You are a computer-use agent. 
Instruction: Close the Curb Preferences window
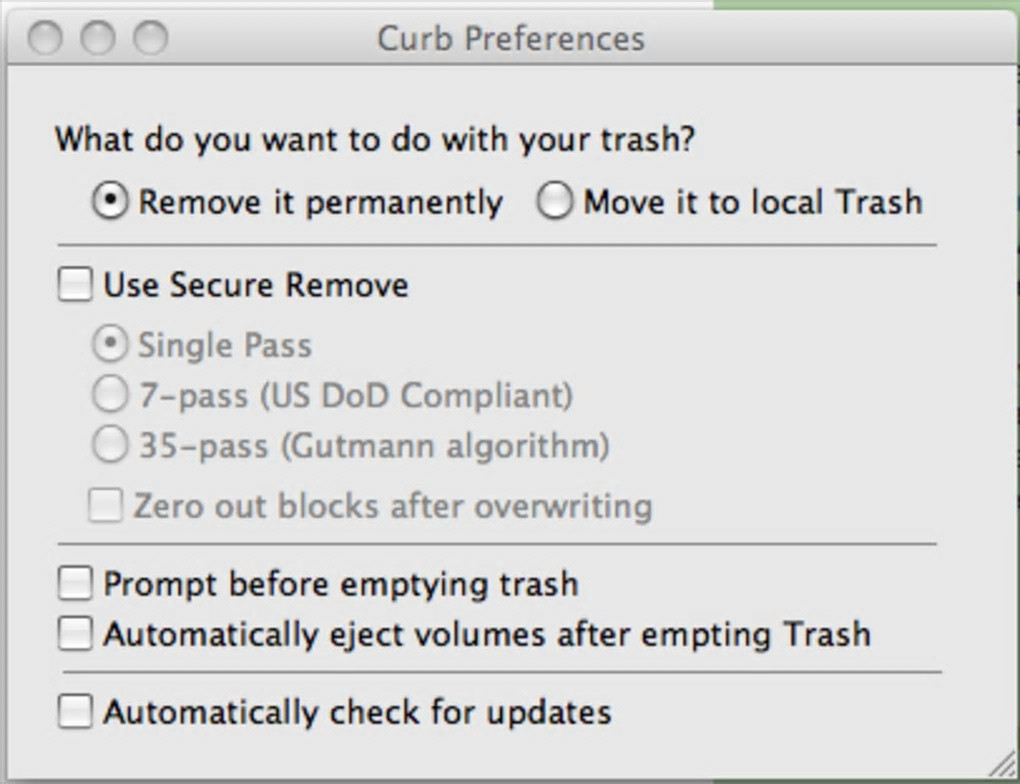click(x=45, y=39)
